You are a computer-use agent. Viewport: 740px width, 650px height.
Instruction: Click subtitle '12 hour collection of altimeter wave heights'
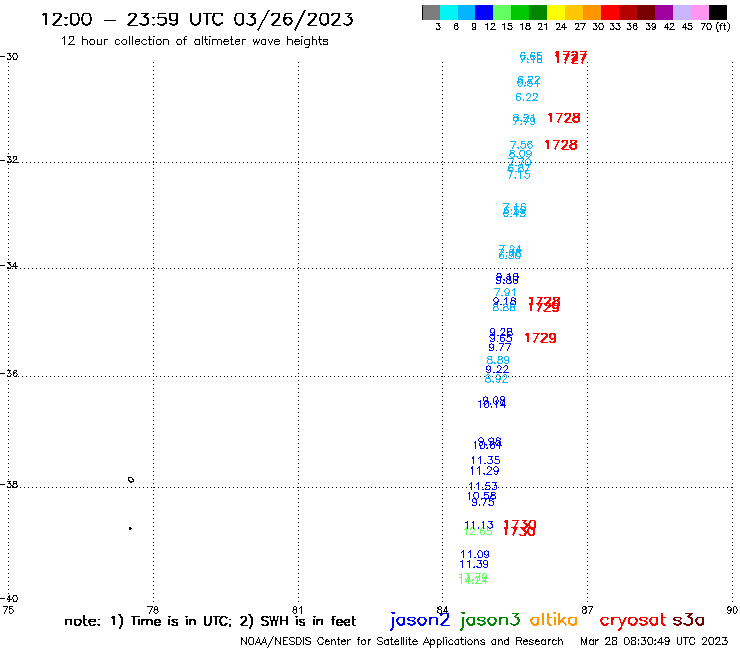194,41
